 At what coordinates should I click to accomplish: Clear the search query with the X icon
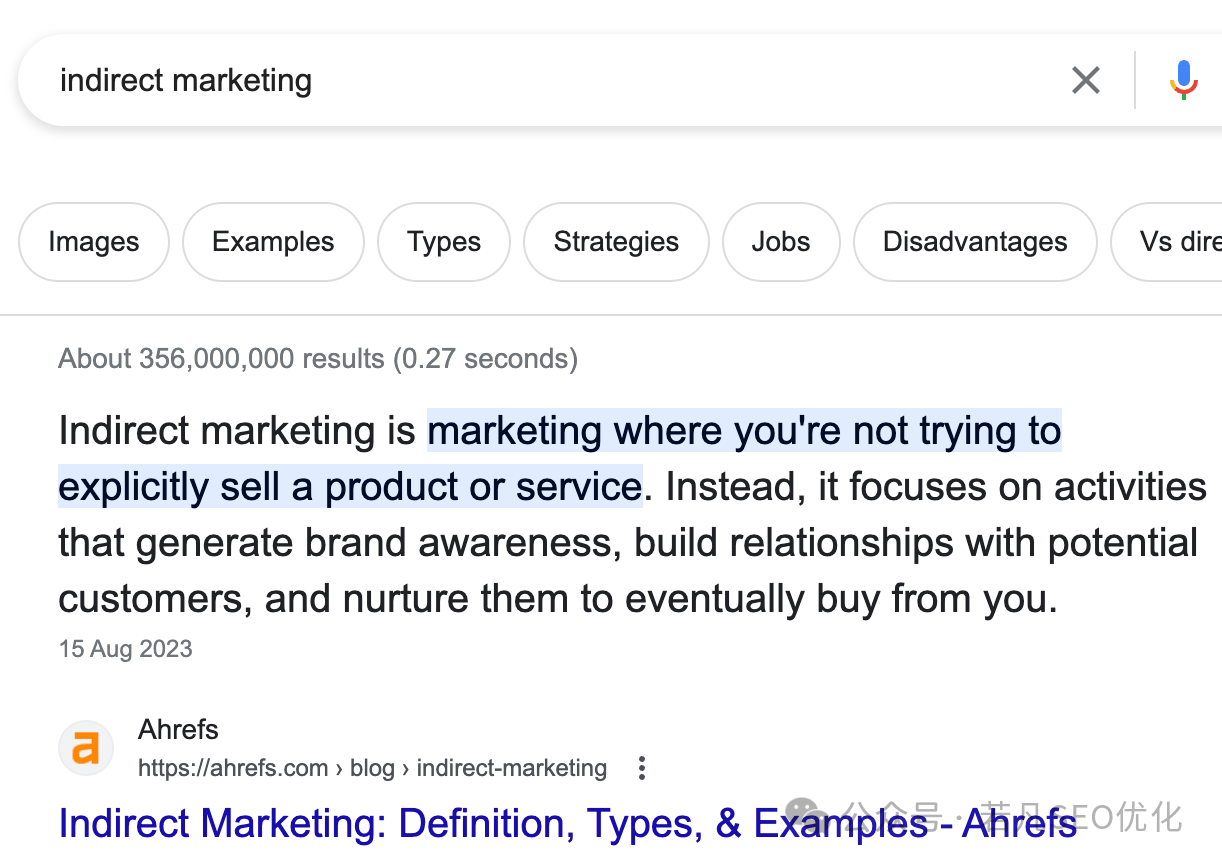tap(1086, 80)
